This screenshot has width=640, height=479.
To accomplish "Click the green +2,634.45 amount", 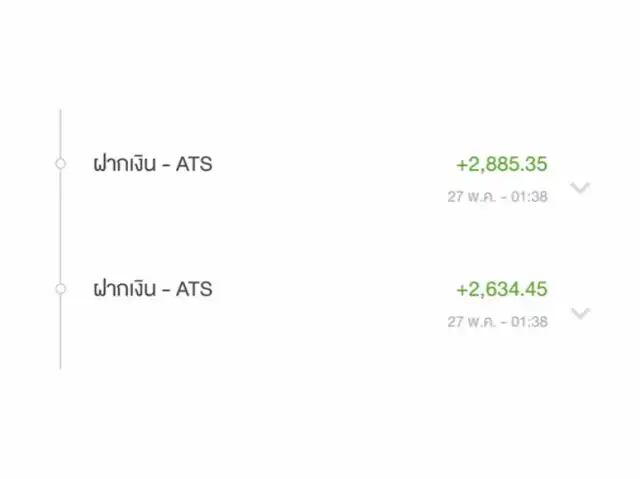I will point(502,289).
